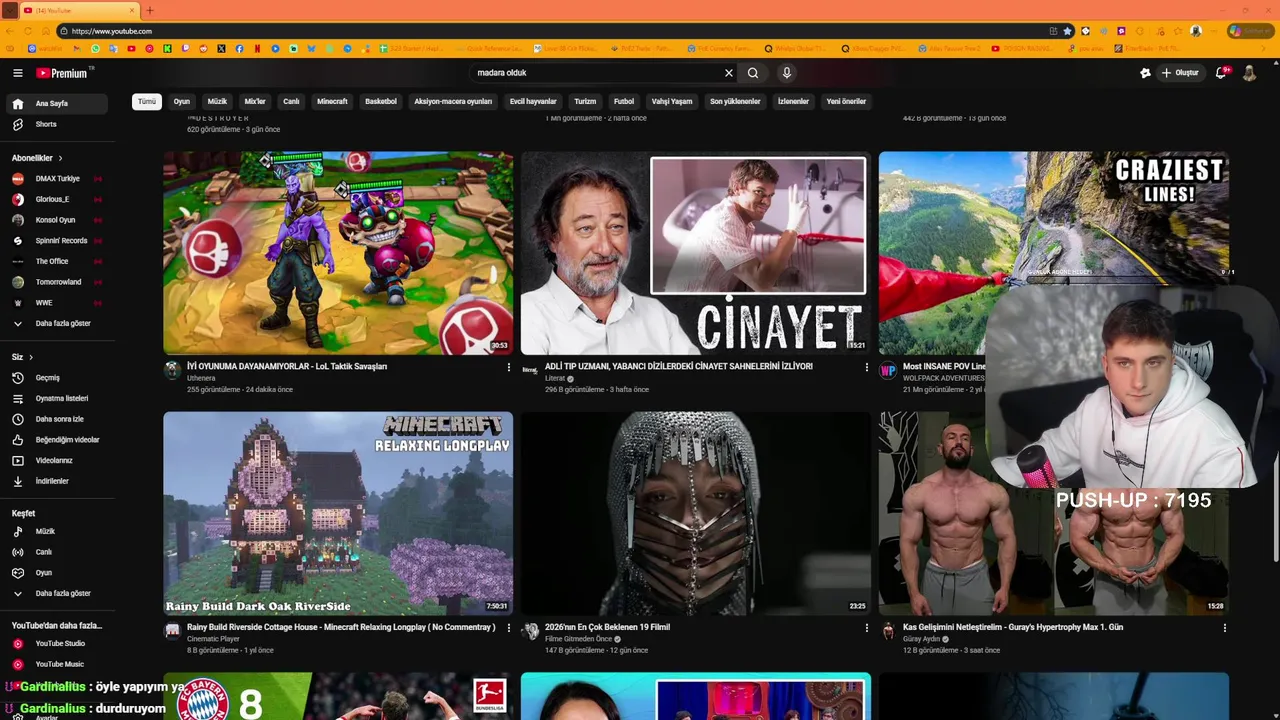Run search with the magnifier button
The width and height of the screenshot is (1280, 720).
tap(753, 73)
